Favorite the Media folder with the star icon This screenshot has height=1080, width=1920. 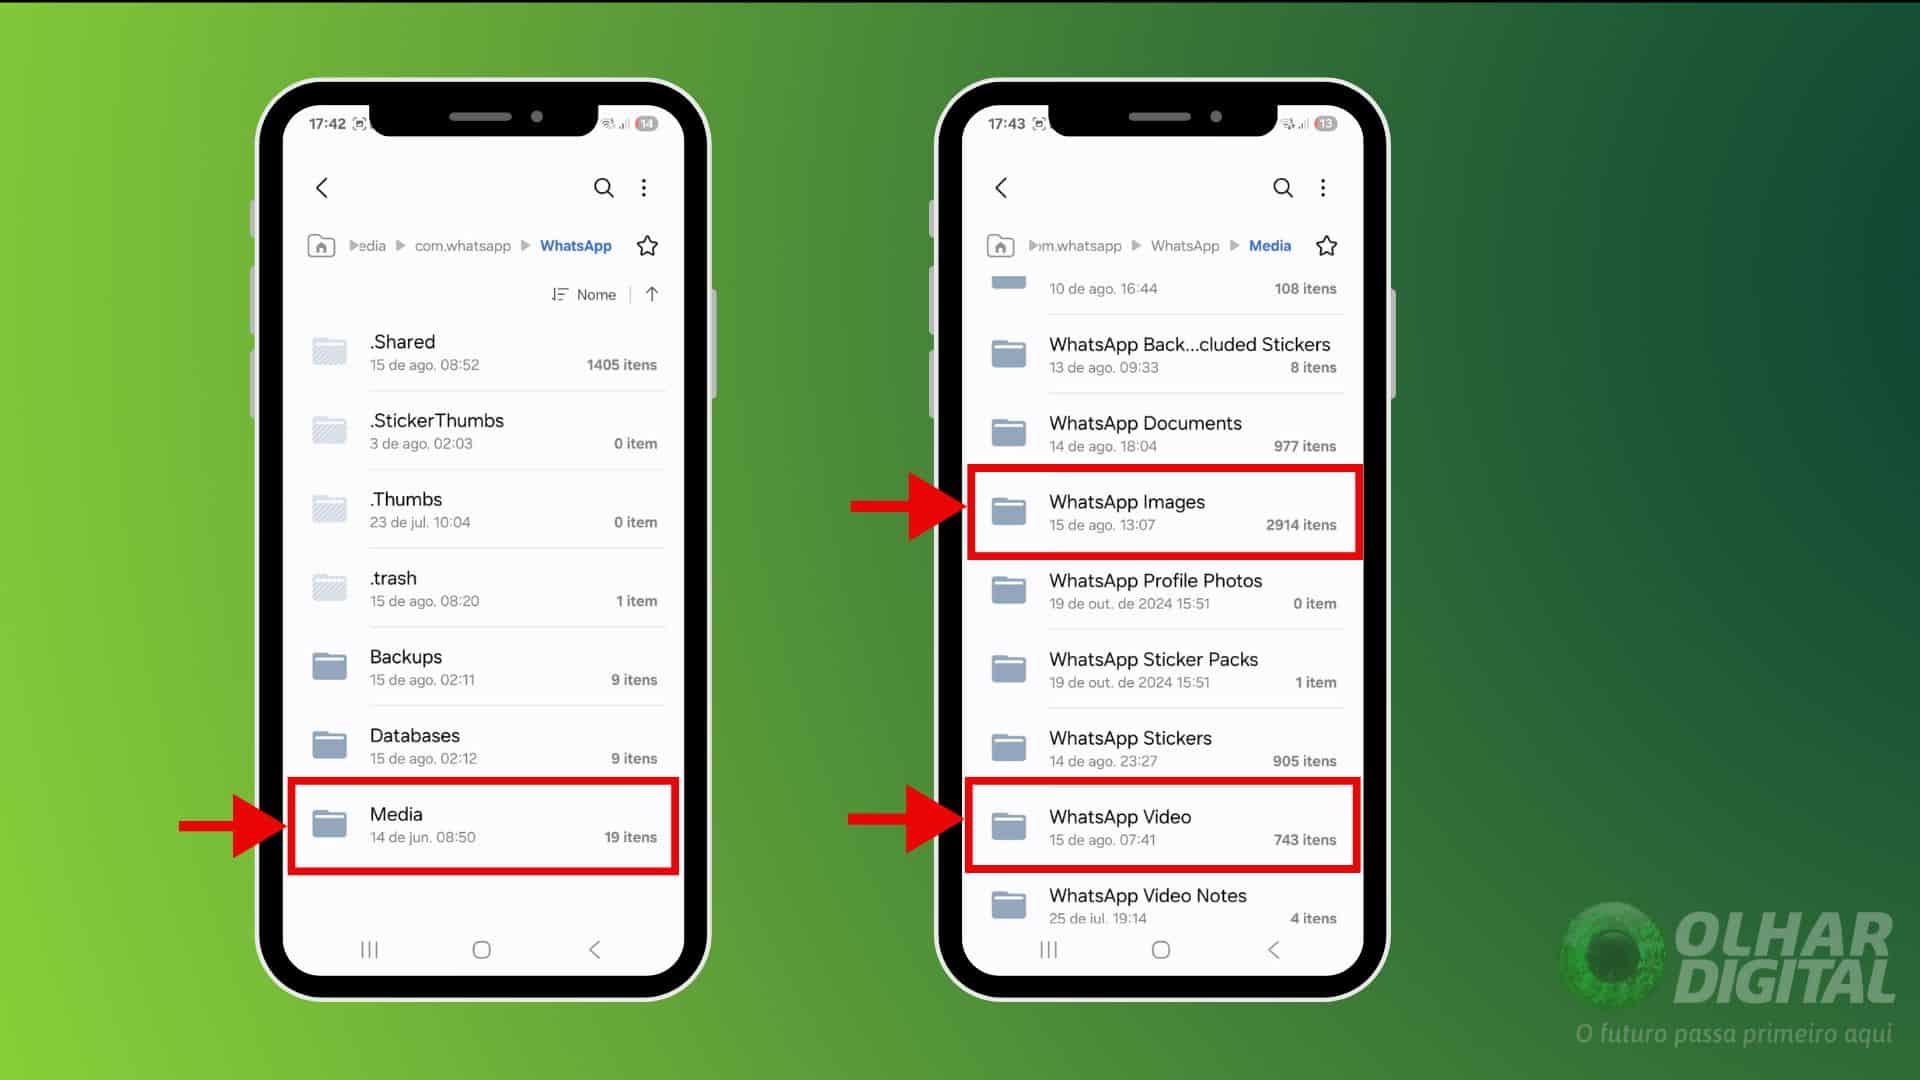(1326, 246)
